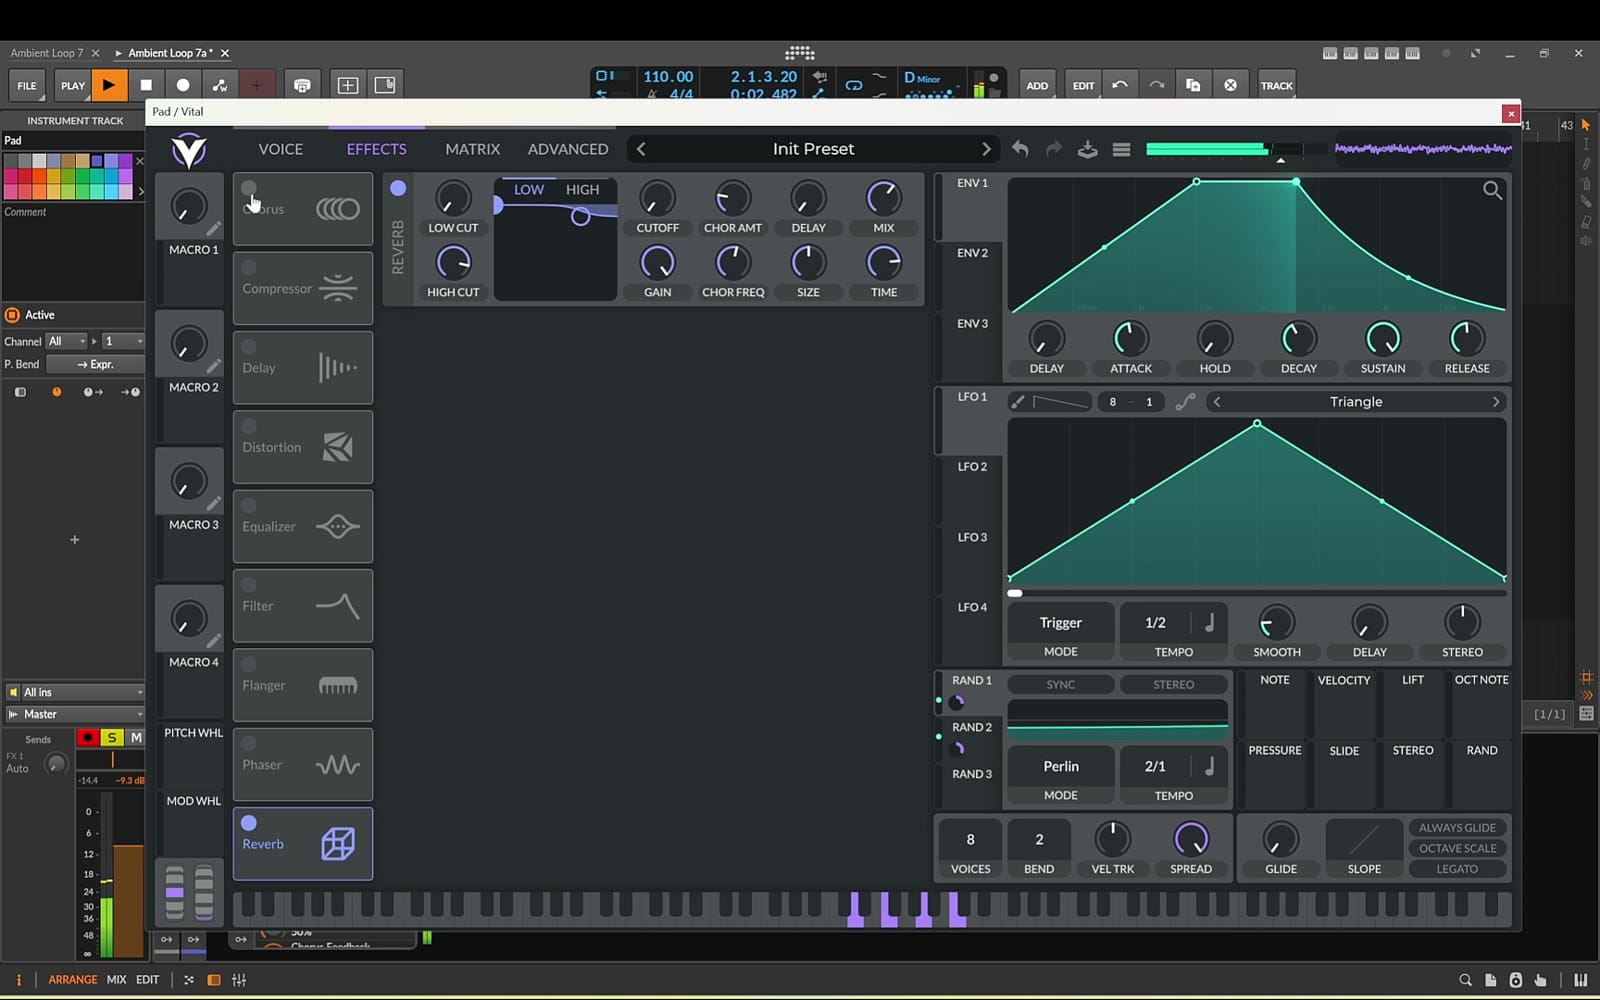Screen dimensions: 1600x1000
Task: Click the magnifier on ENV 1 graph
Action: [1492, 190]
